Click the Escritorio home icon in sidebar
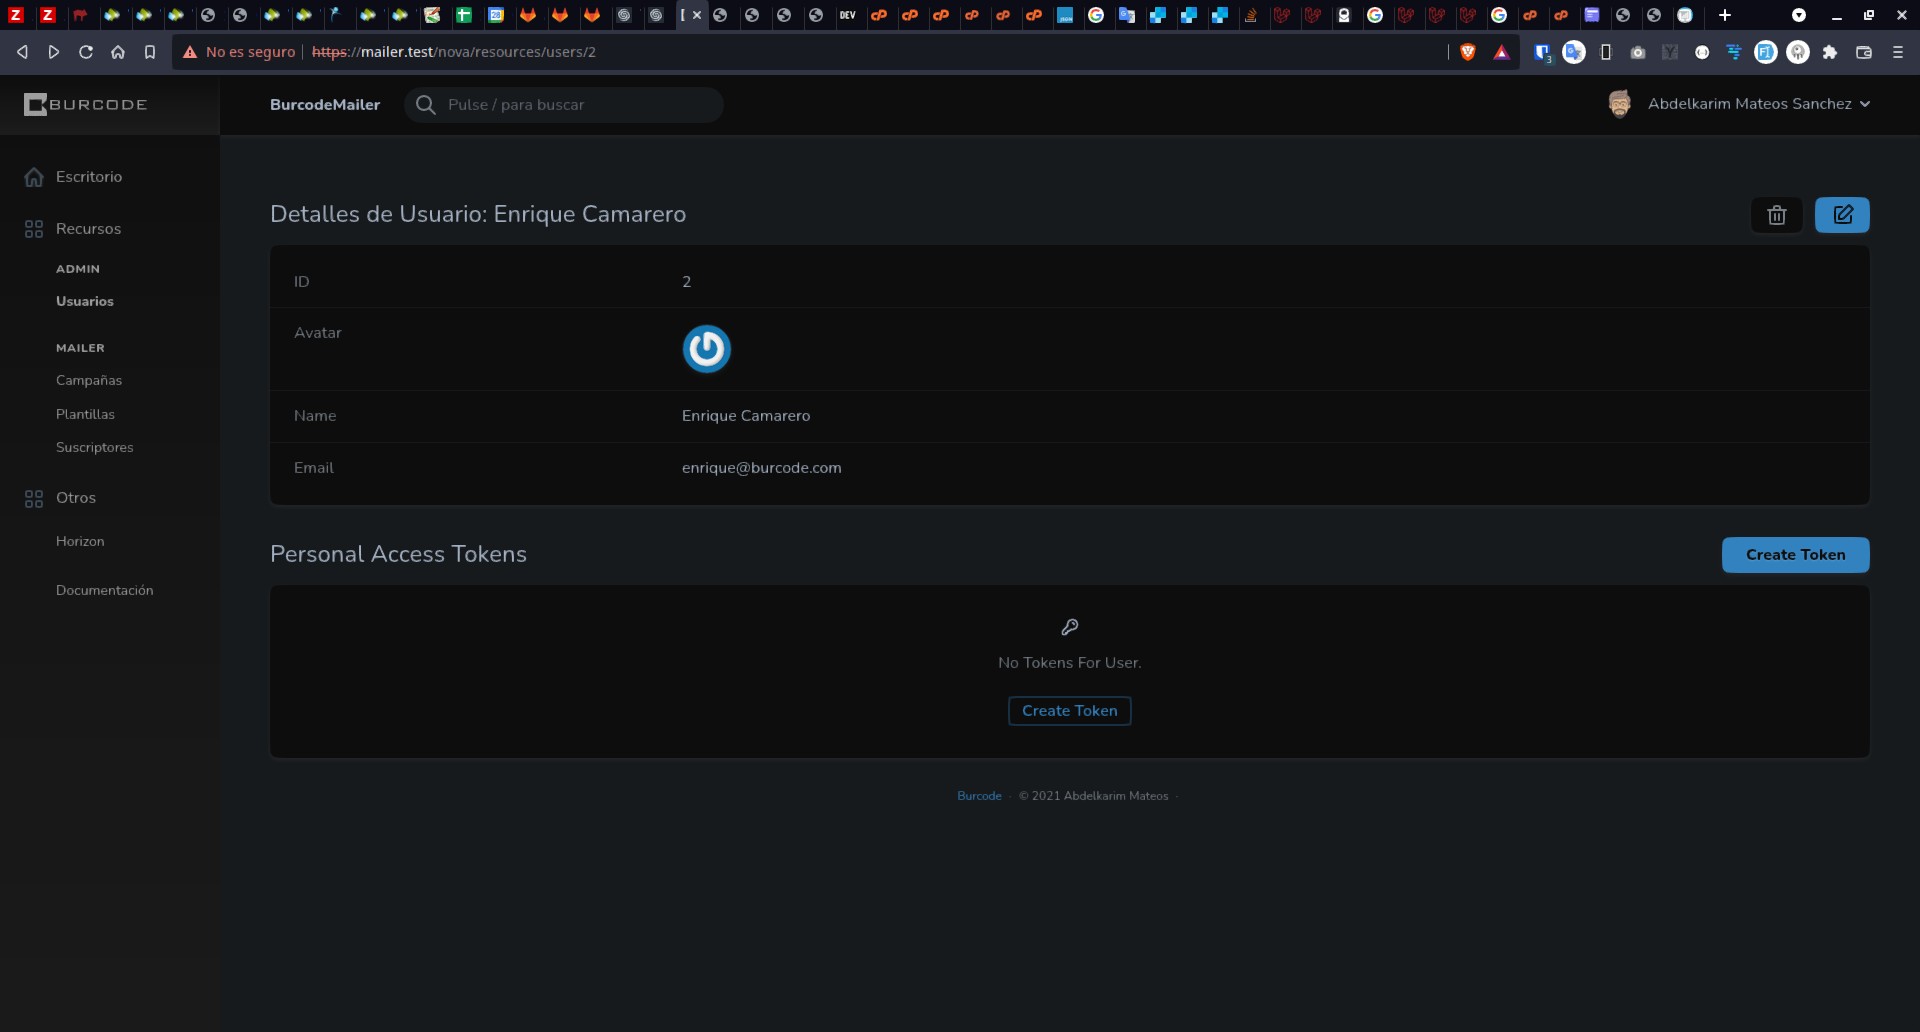This screenshot has width=1920, height=1032. [34, 177]
